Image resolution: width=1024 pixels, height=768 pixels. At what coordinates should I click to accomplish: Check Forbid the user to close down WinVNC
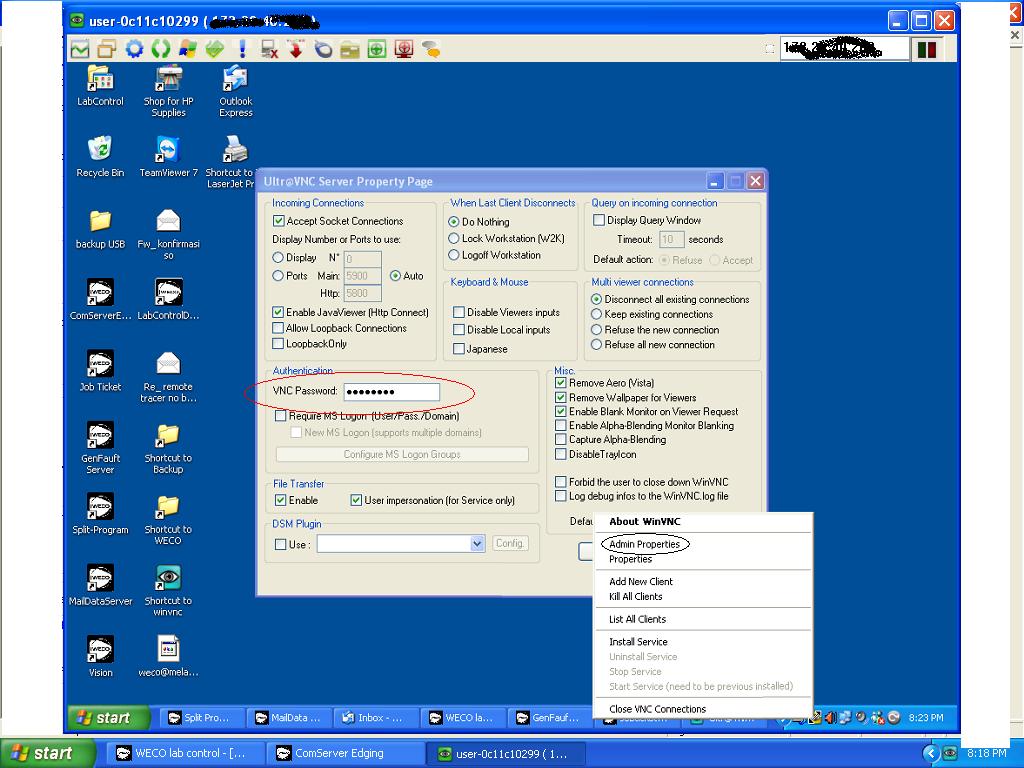click(560, 482)
